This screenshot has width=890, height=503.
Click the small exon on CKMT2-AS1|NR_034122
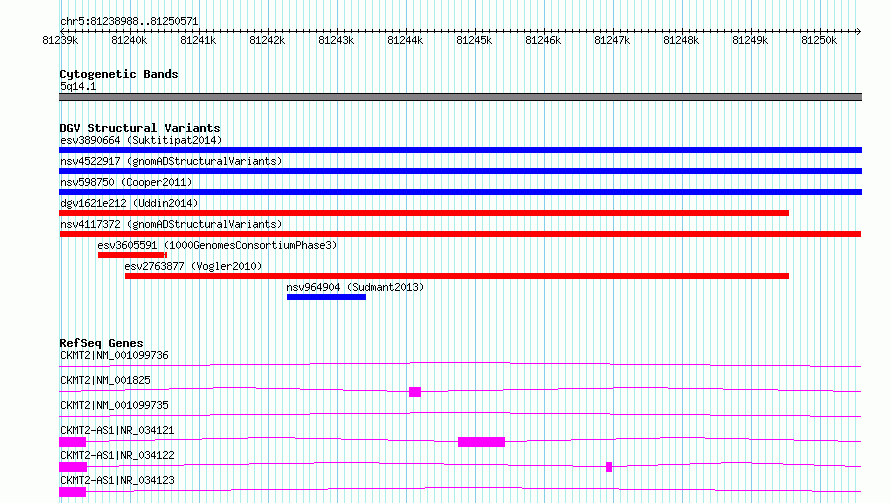pyautogui.click(x=609, y=467)
